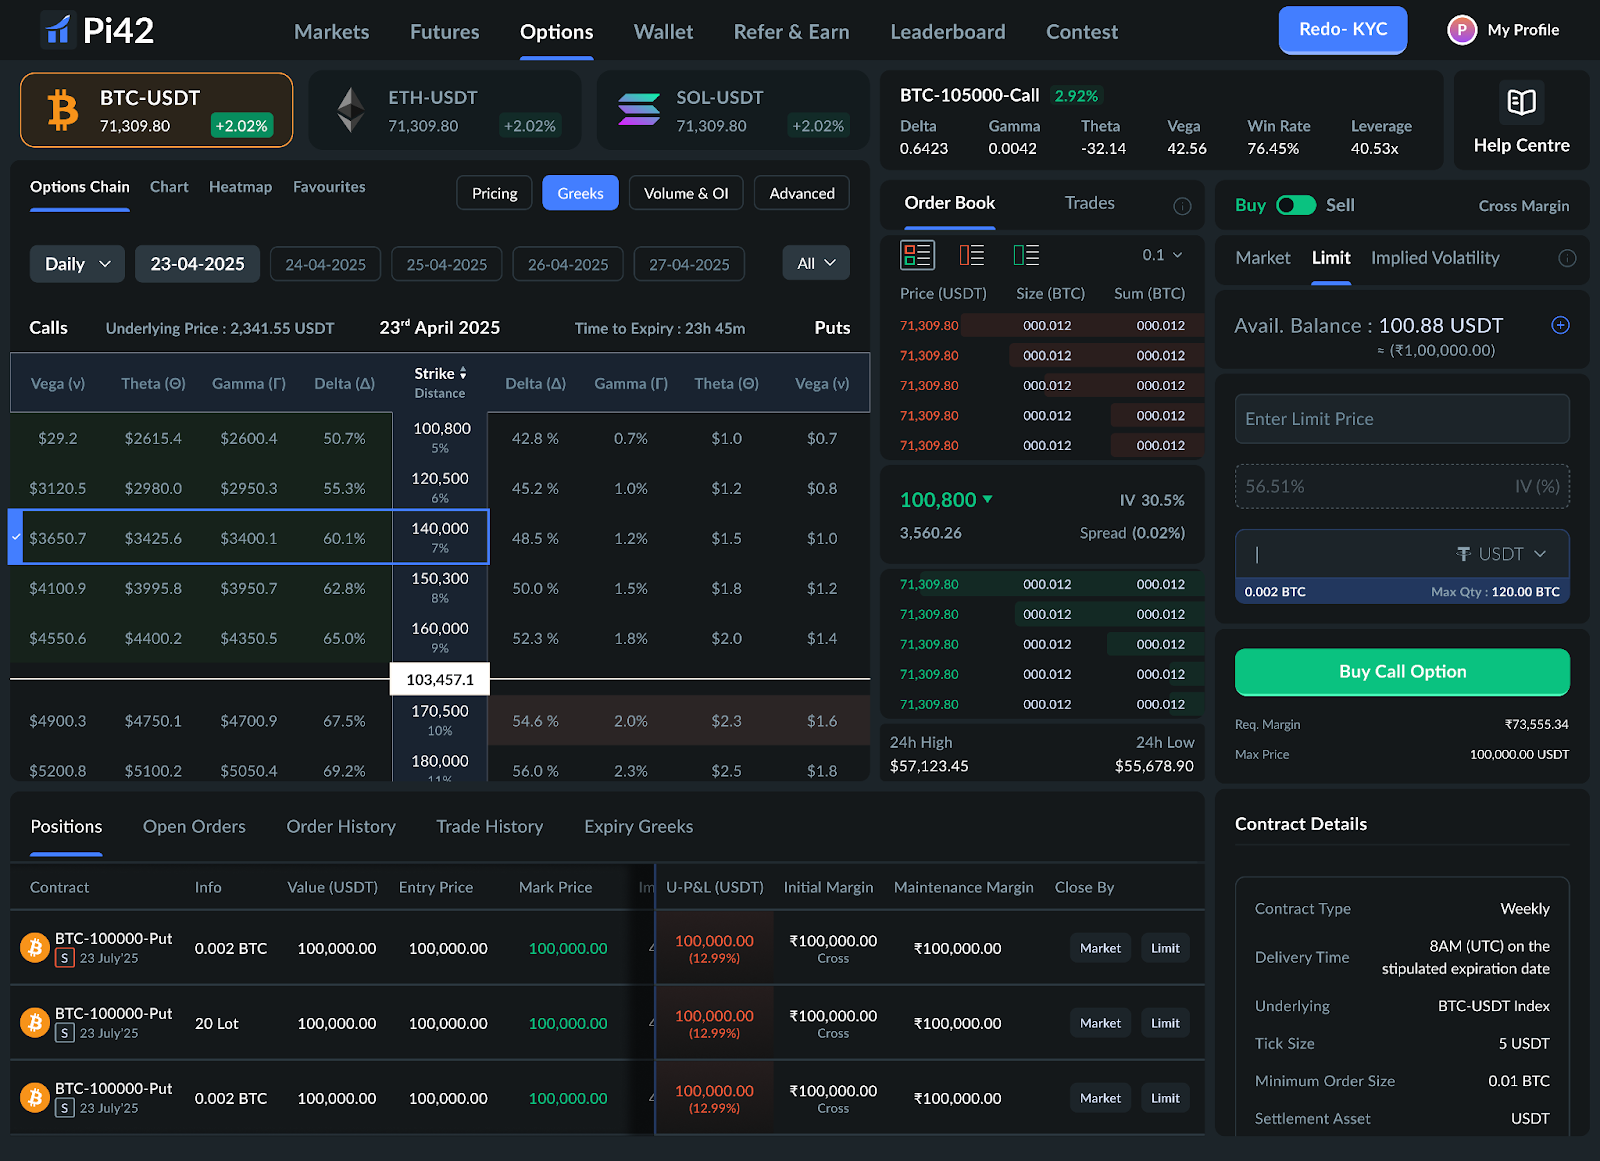Click the S badge in first position row
This screenshot has width=1600, height=1161.
click(x=65, y=958)
